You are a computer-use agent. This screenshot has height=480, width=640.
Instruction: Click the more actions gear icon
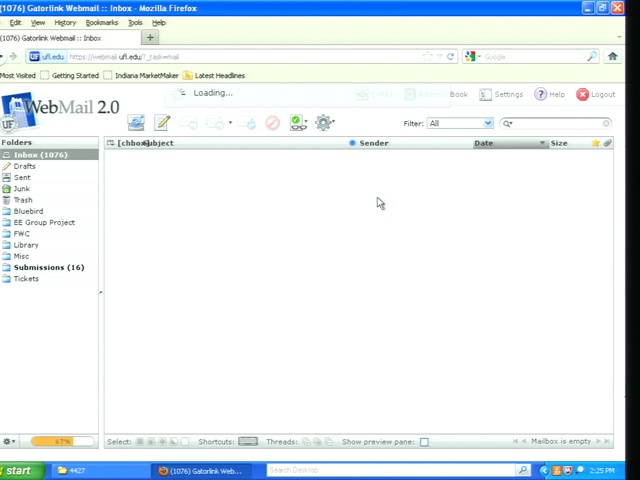[x=323, y=122]
